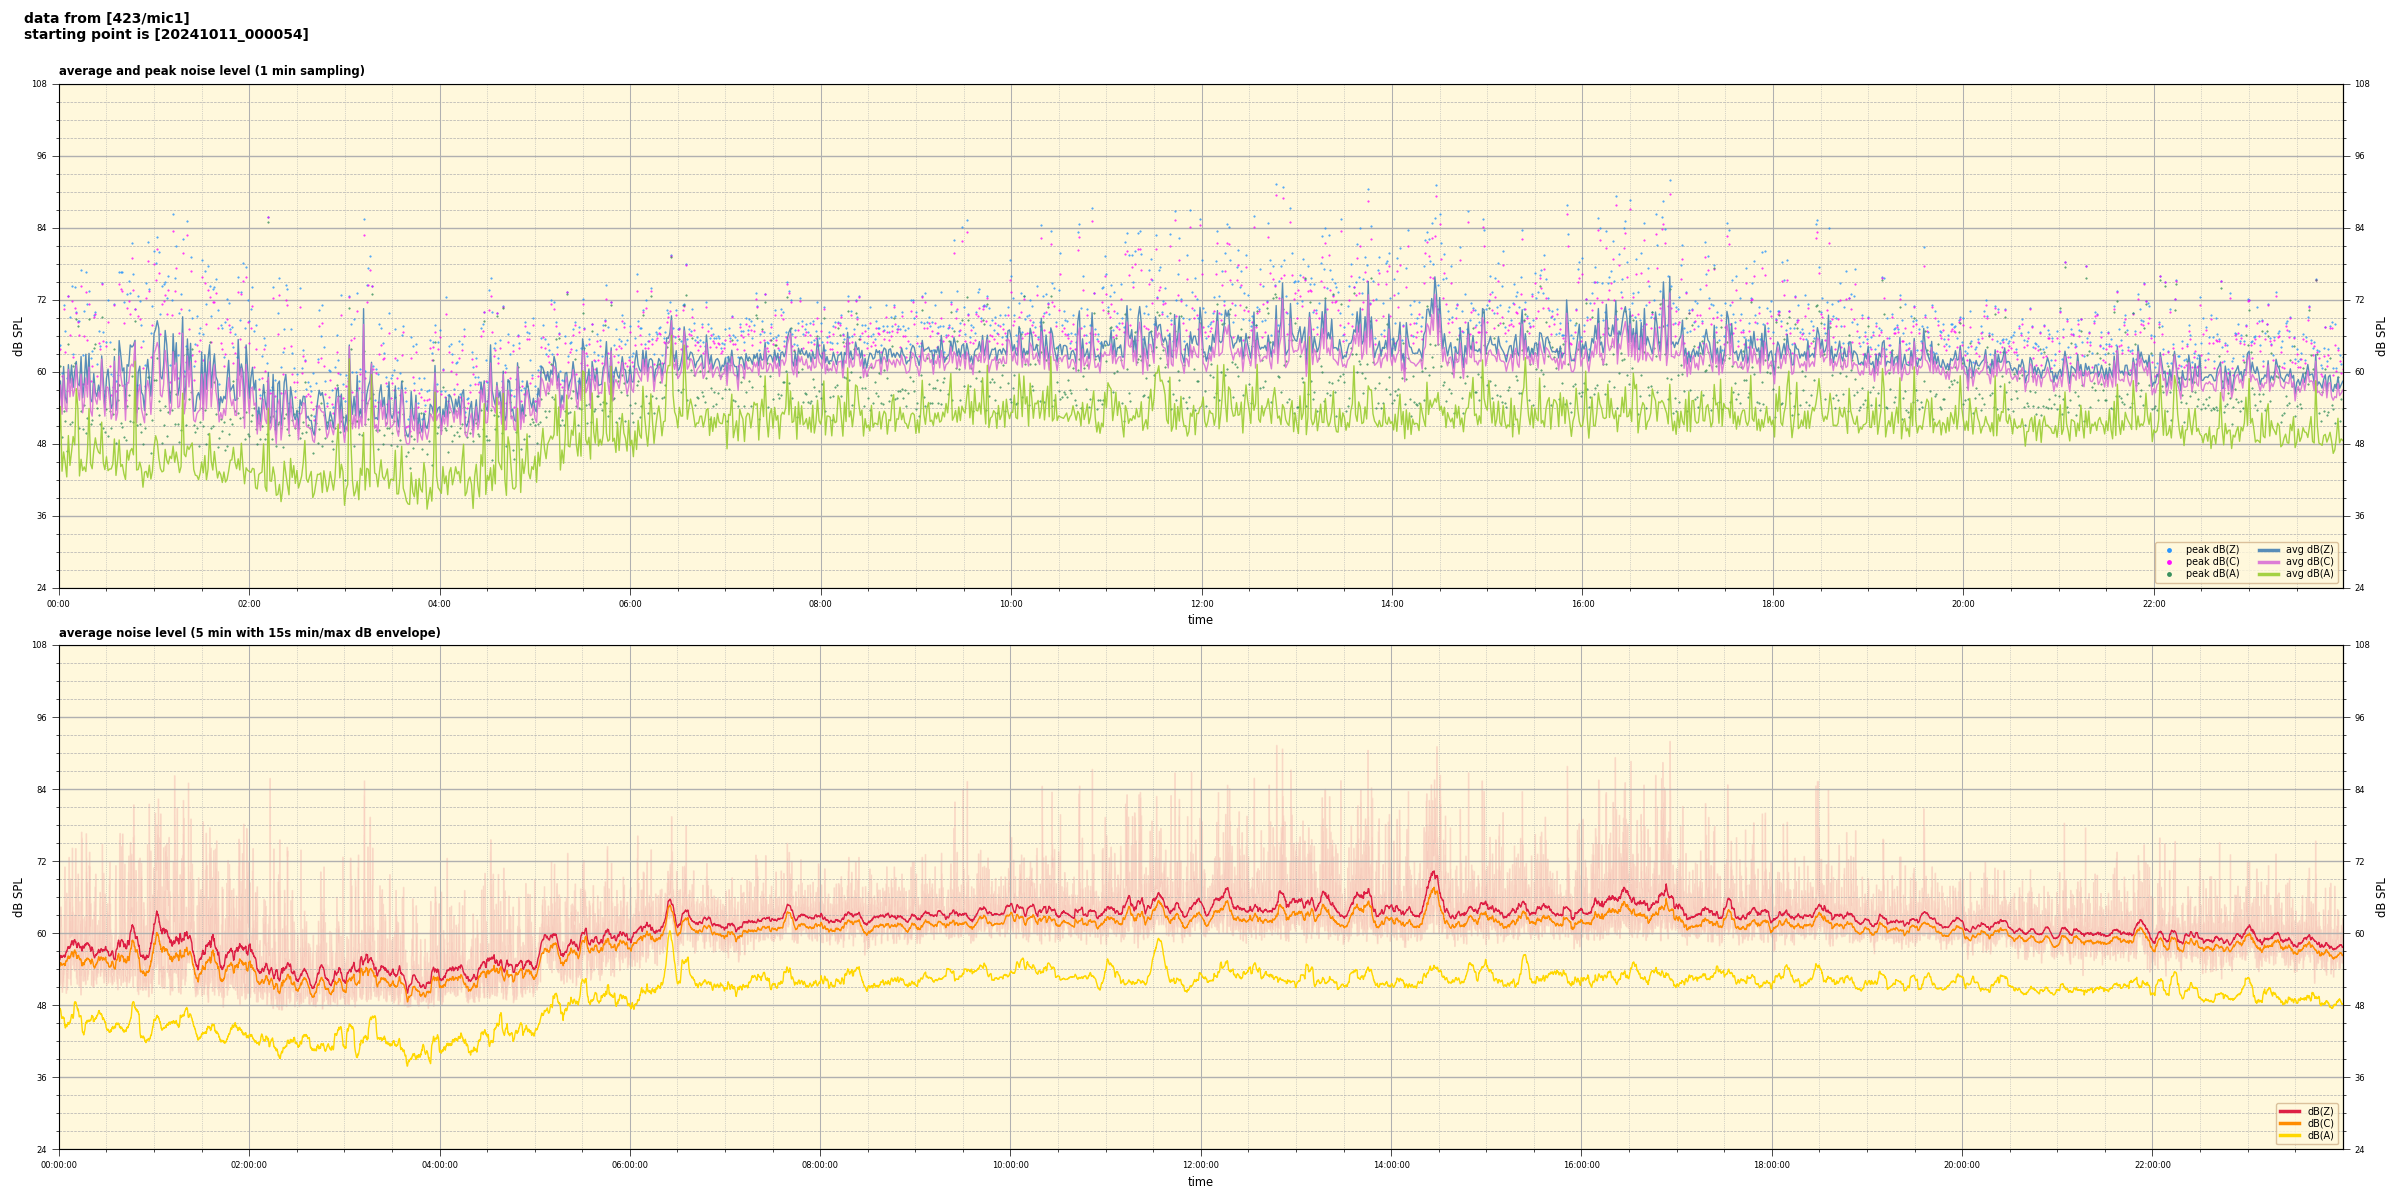Click the 'time' label under upper chart
This screenshot has height=1200, width=2400.
pos(1200,620)
